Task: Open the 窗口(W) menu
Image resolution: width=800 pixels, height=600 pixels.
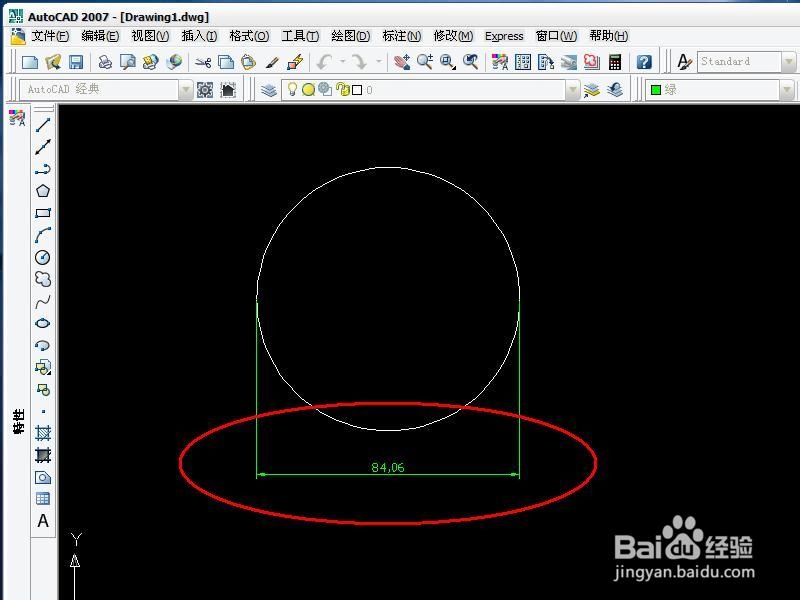Action: (x=556, y=36)
